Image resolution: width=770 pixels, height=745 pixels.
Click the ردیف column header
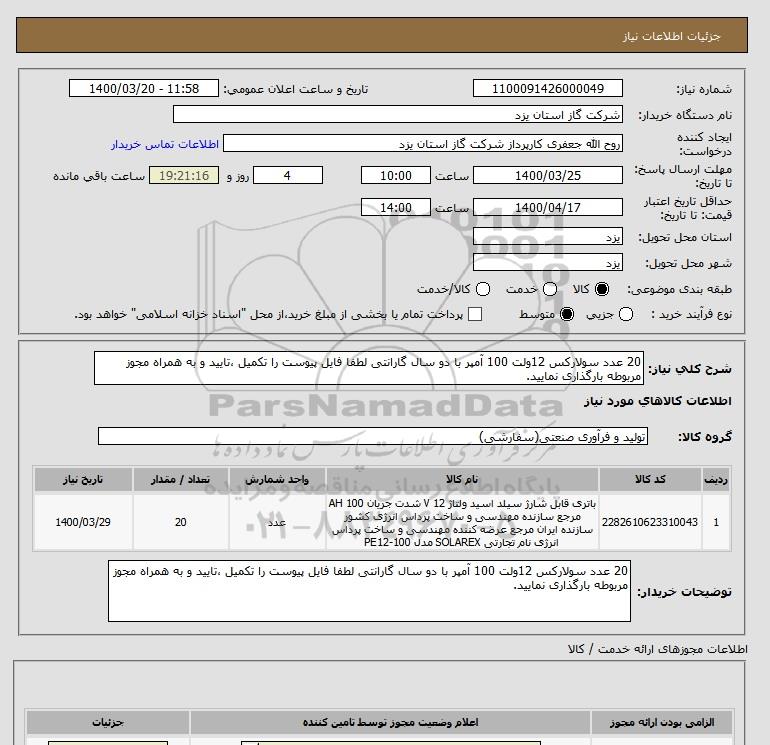coord(715,479)
